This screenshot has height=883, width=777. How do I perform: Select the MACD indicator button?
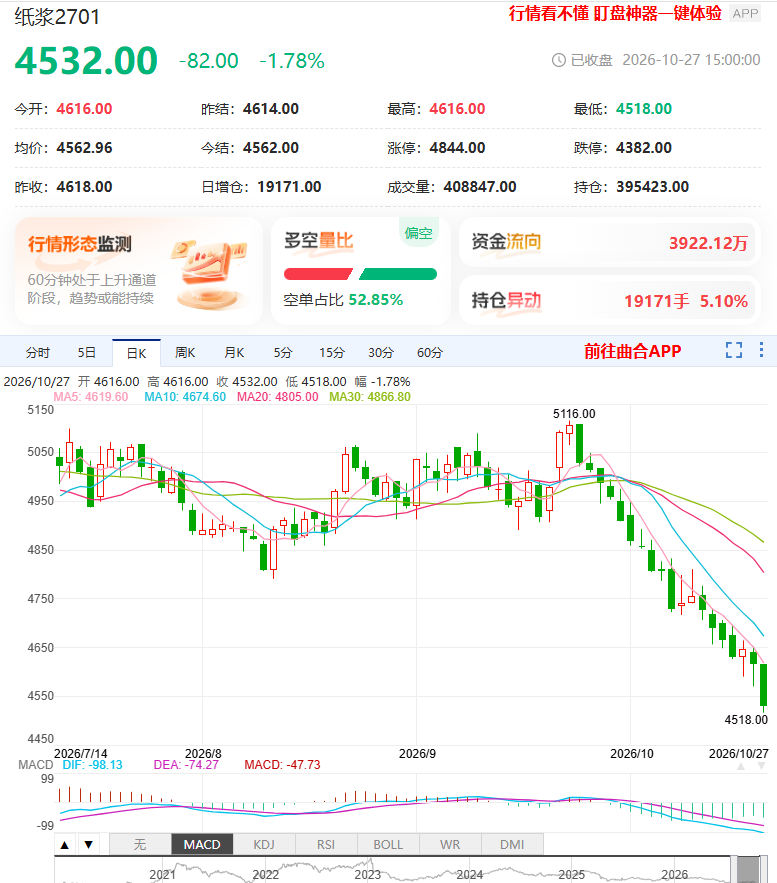(202, 845)
